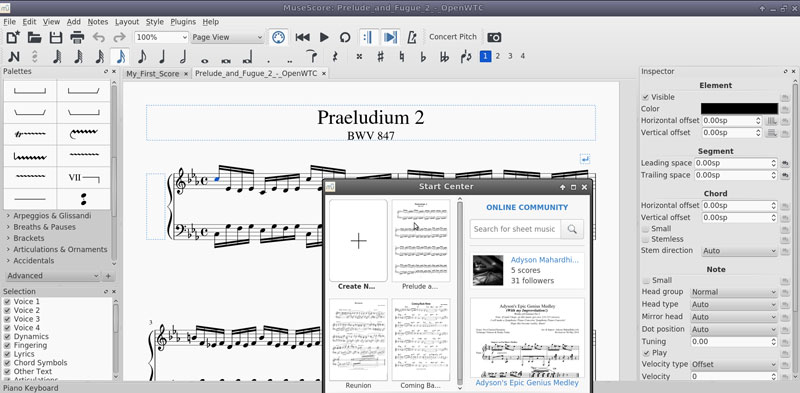Open the Style menu

[x=155, y=22]
